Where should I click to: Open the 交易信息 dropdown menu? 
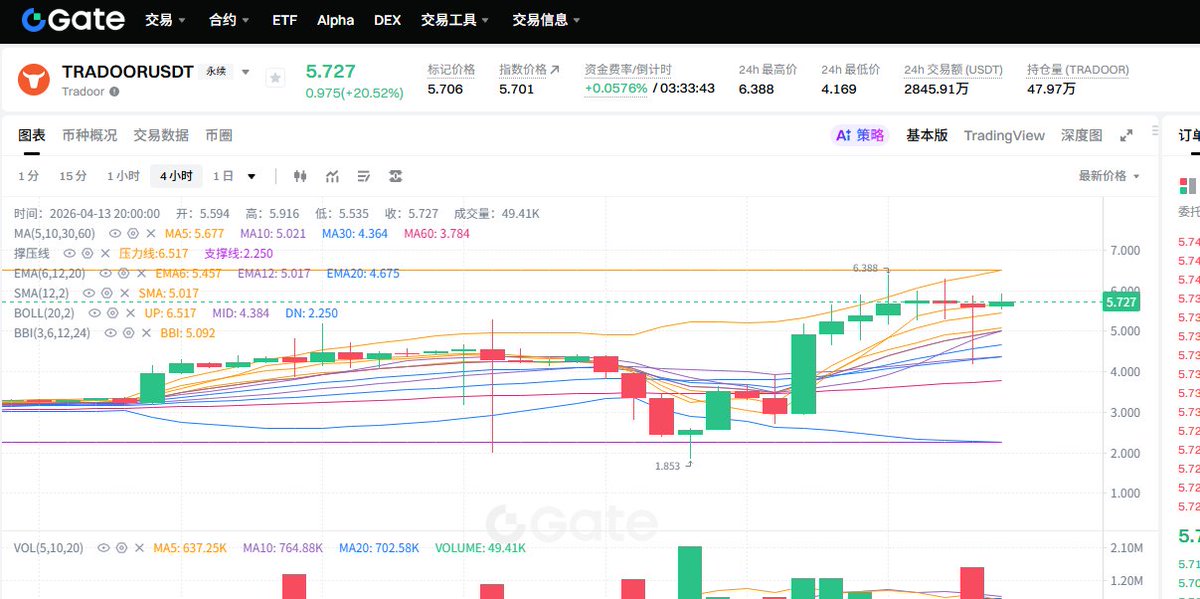point(546,20)
